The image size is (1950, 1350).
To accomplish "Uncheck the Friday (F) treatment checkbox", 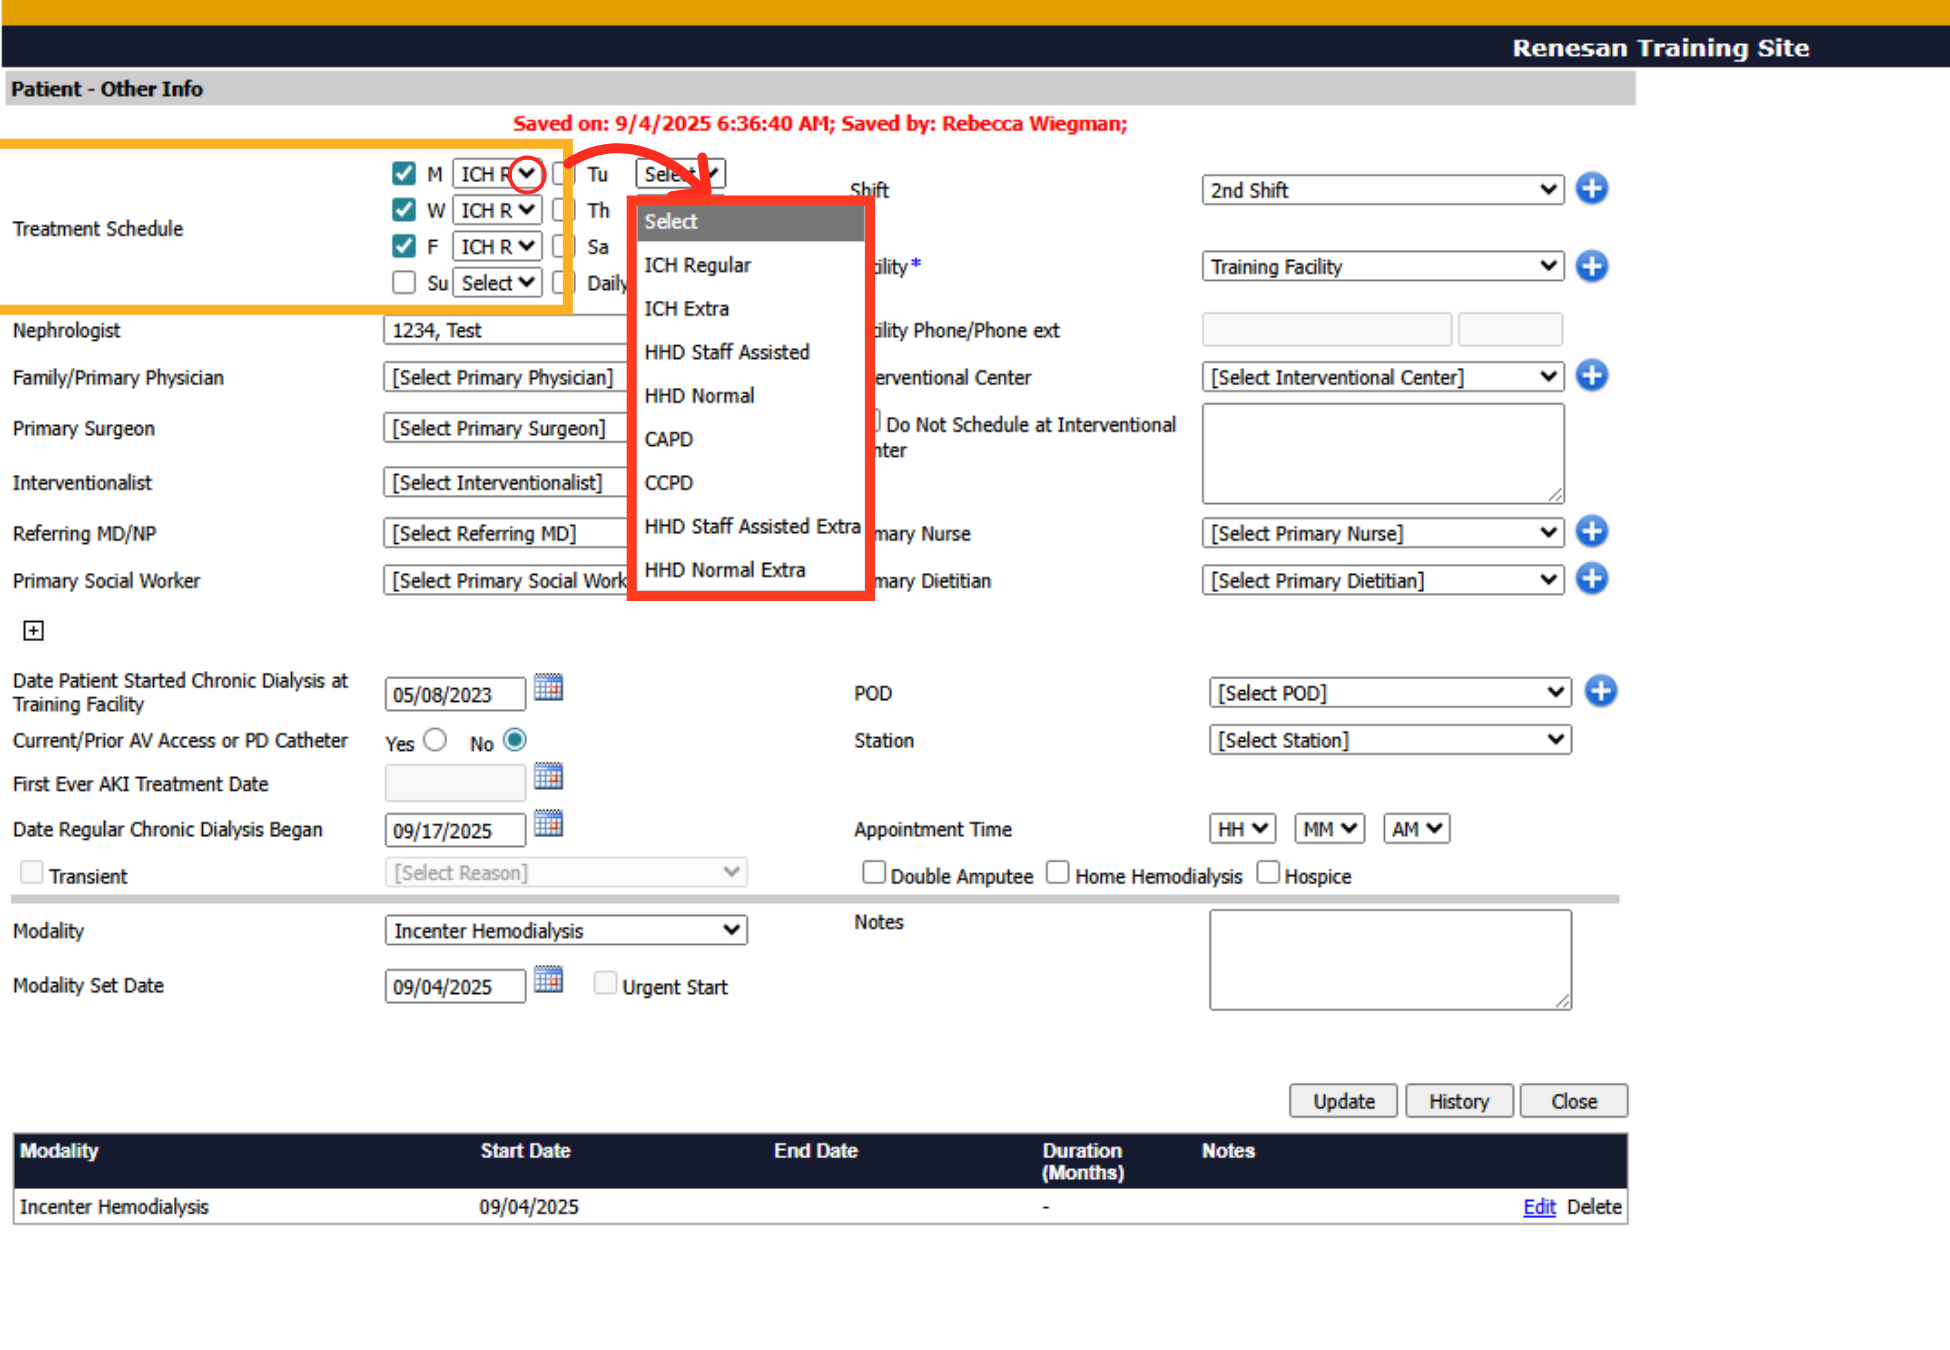I will coord(404,246).
